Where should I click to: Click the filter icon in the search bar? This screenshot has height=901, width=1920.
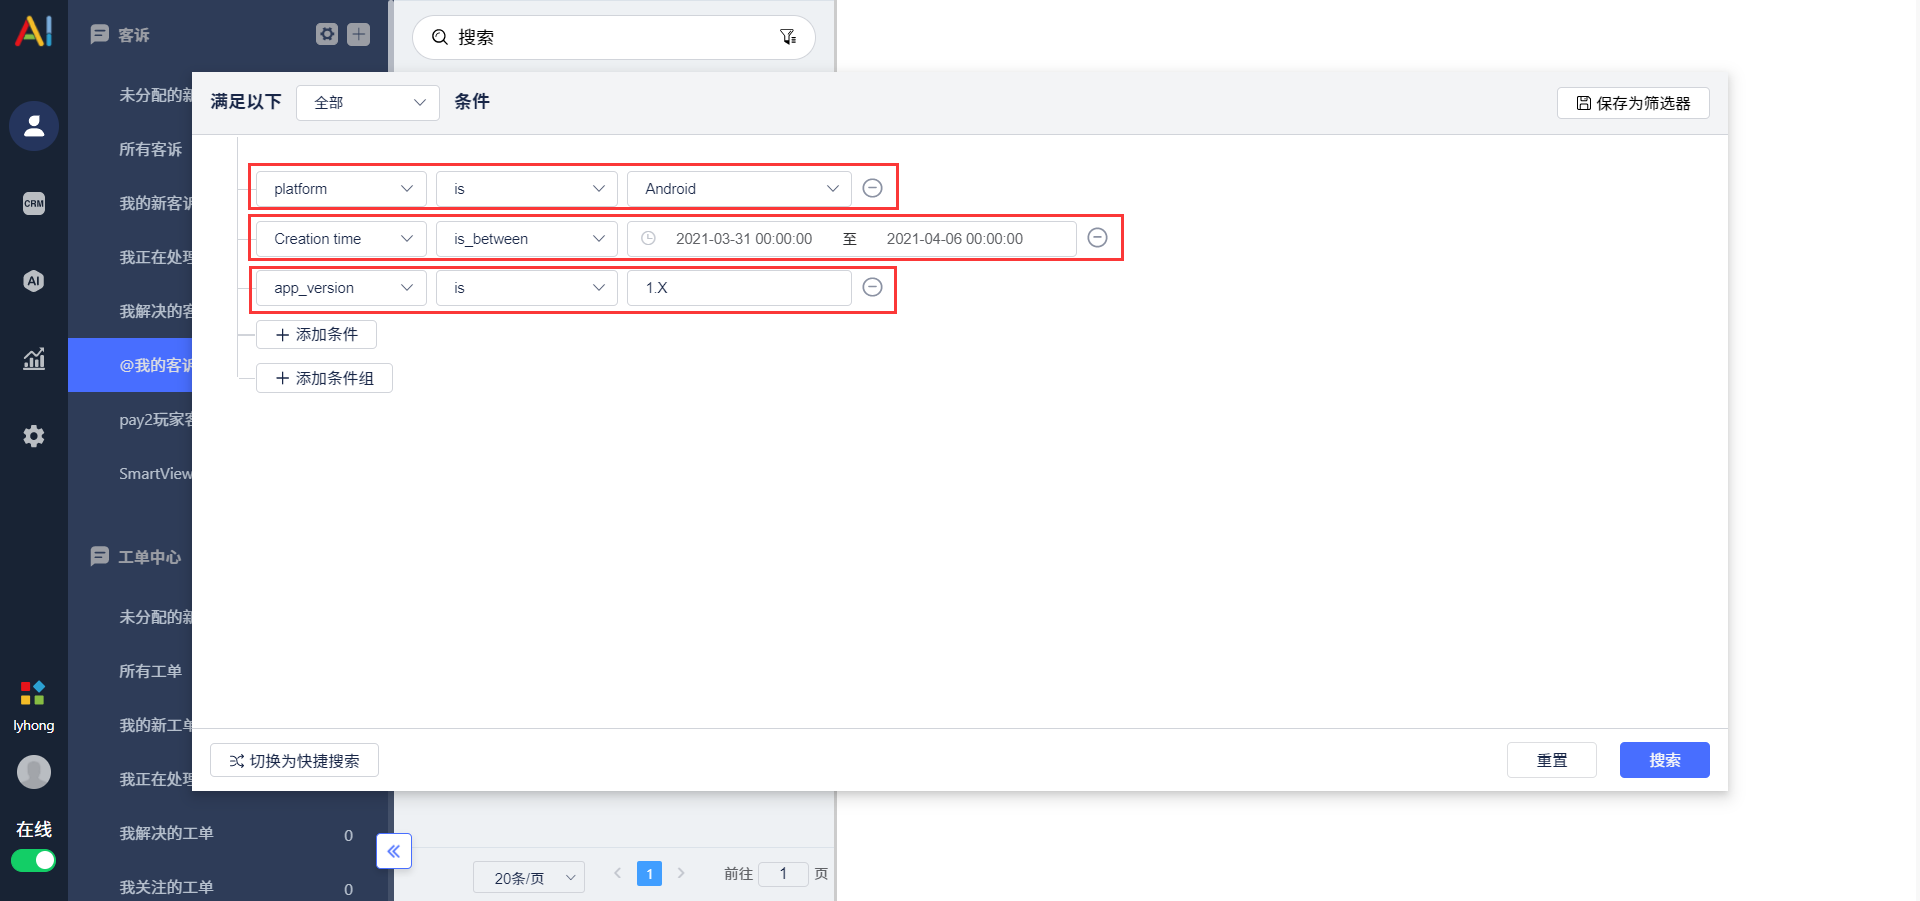coord(788,37)
